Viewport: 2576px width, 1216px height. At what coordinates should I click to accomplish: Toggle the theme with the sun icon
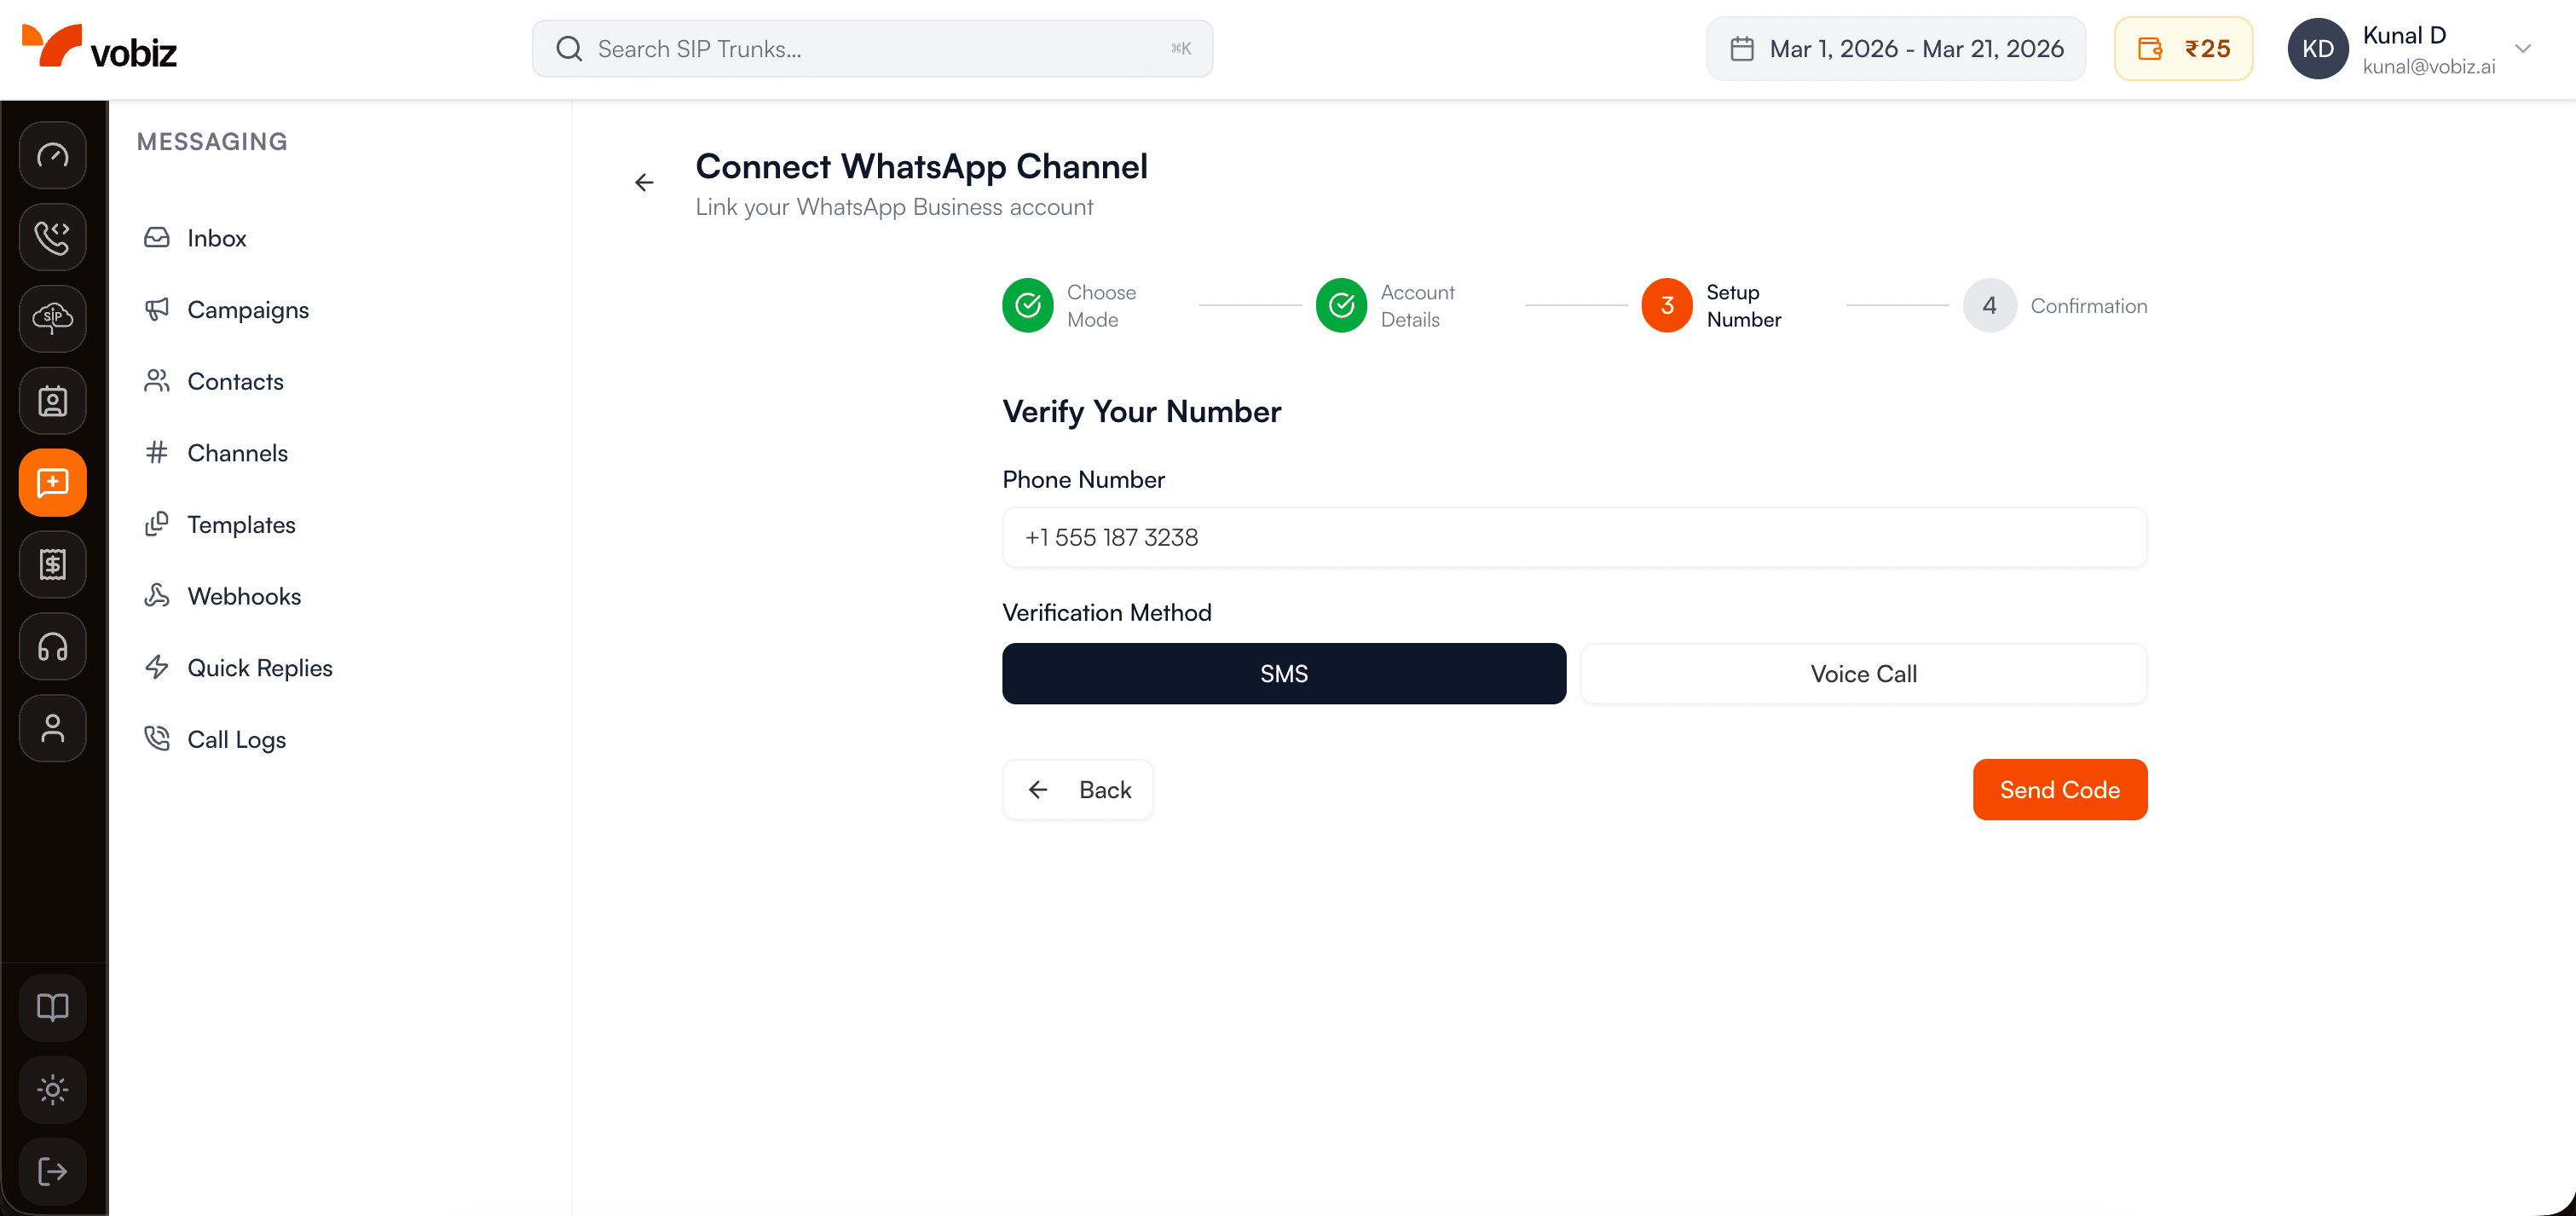52,1089
